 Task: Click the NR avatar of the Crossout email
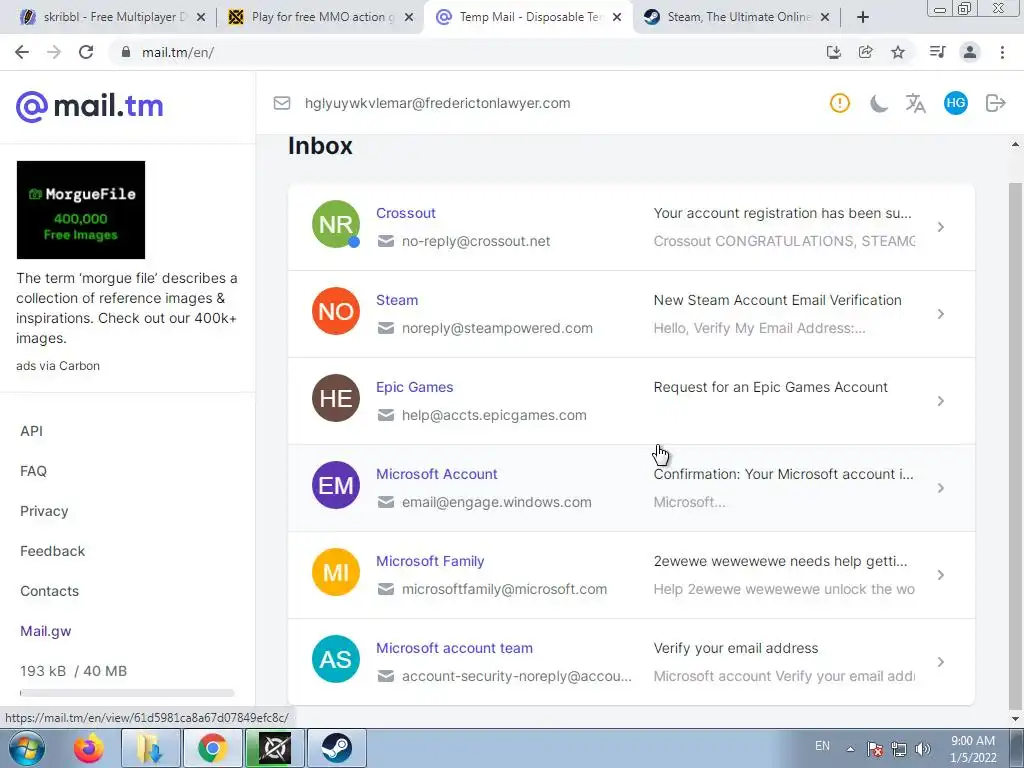pos(336,224)
